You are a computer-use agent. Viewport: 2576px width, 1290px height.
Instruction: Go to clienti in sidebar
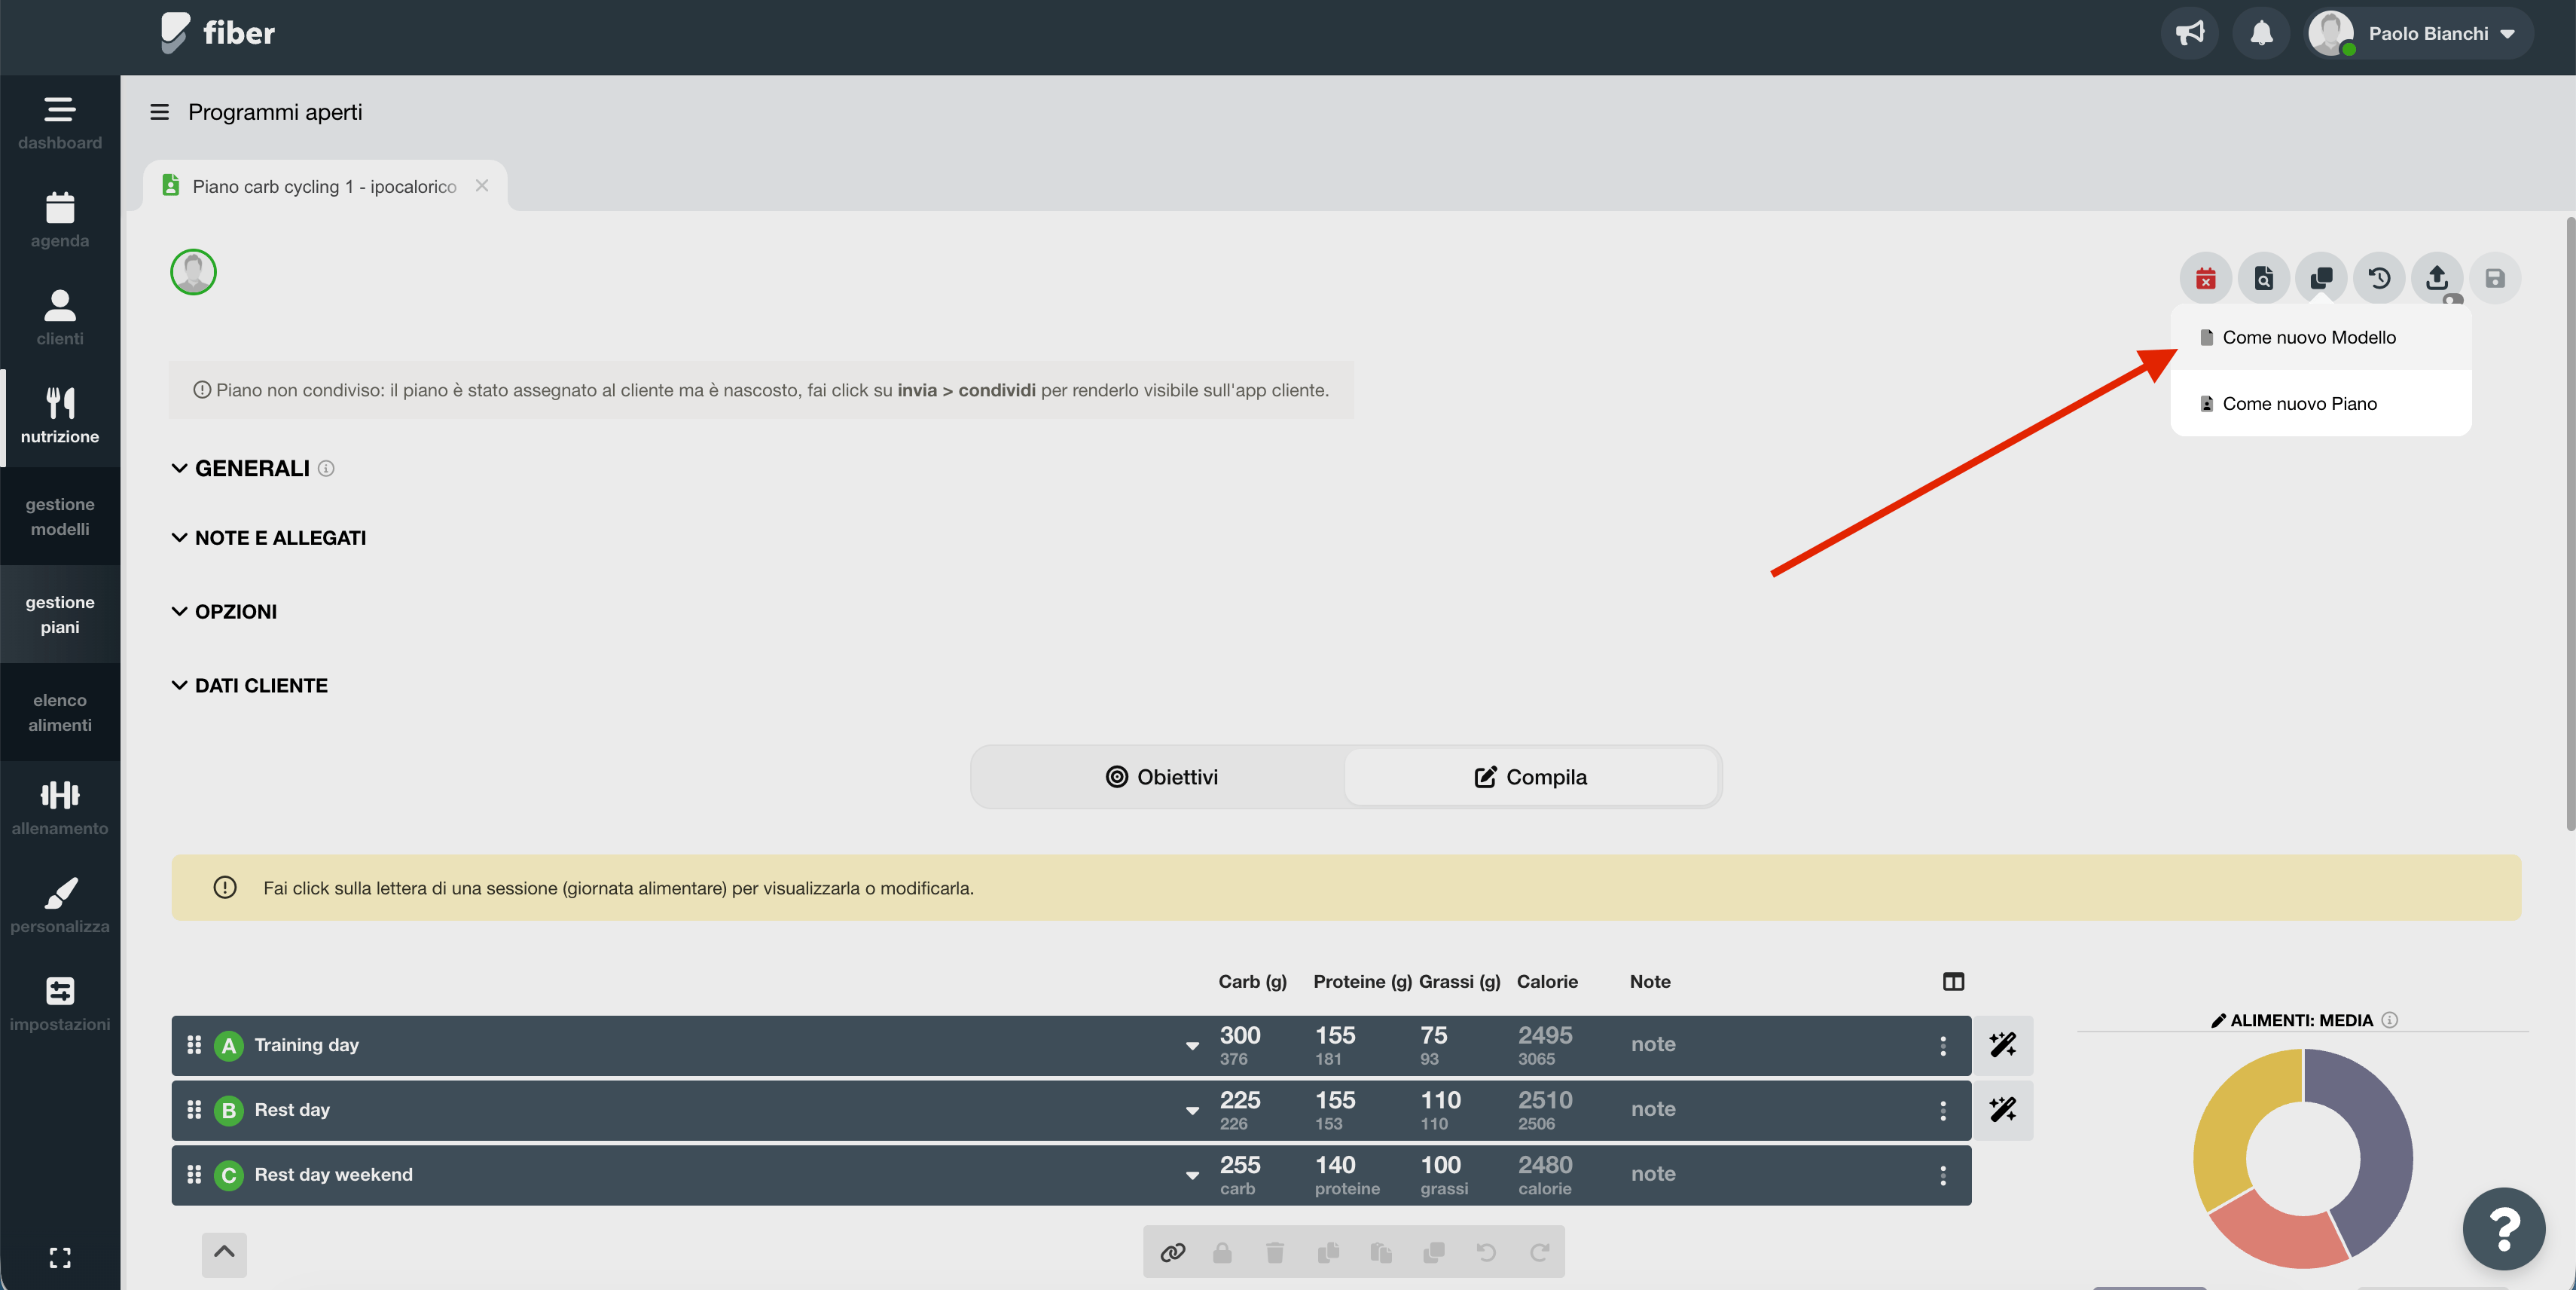pyautogui.click(x=59, y=319)
